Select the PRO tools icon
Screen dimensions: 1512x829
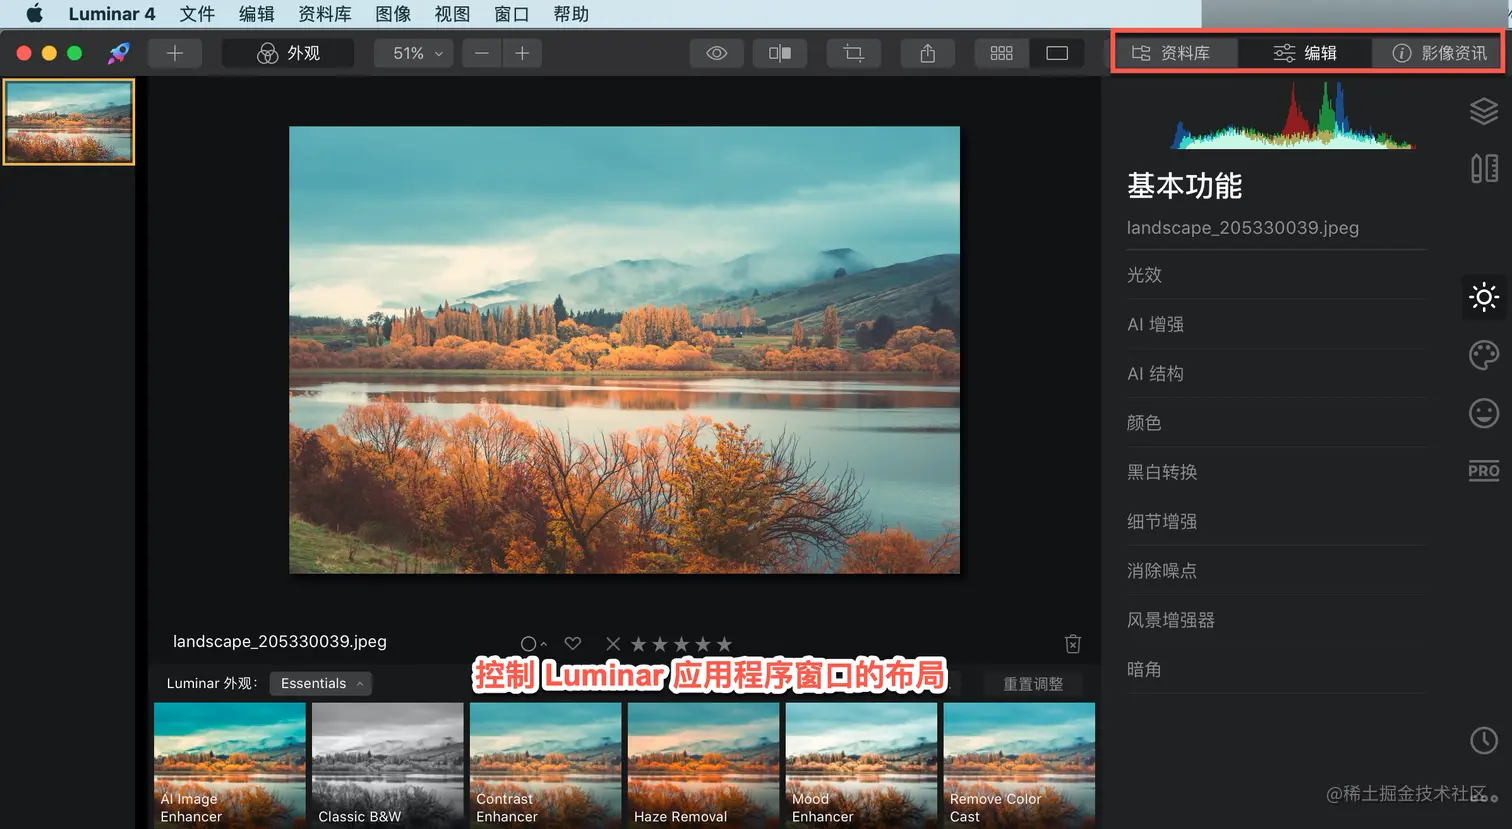point(1484,471)
